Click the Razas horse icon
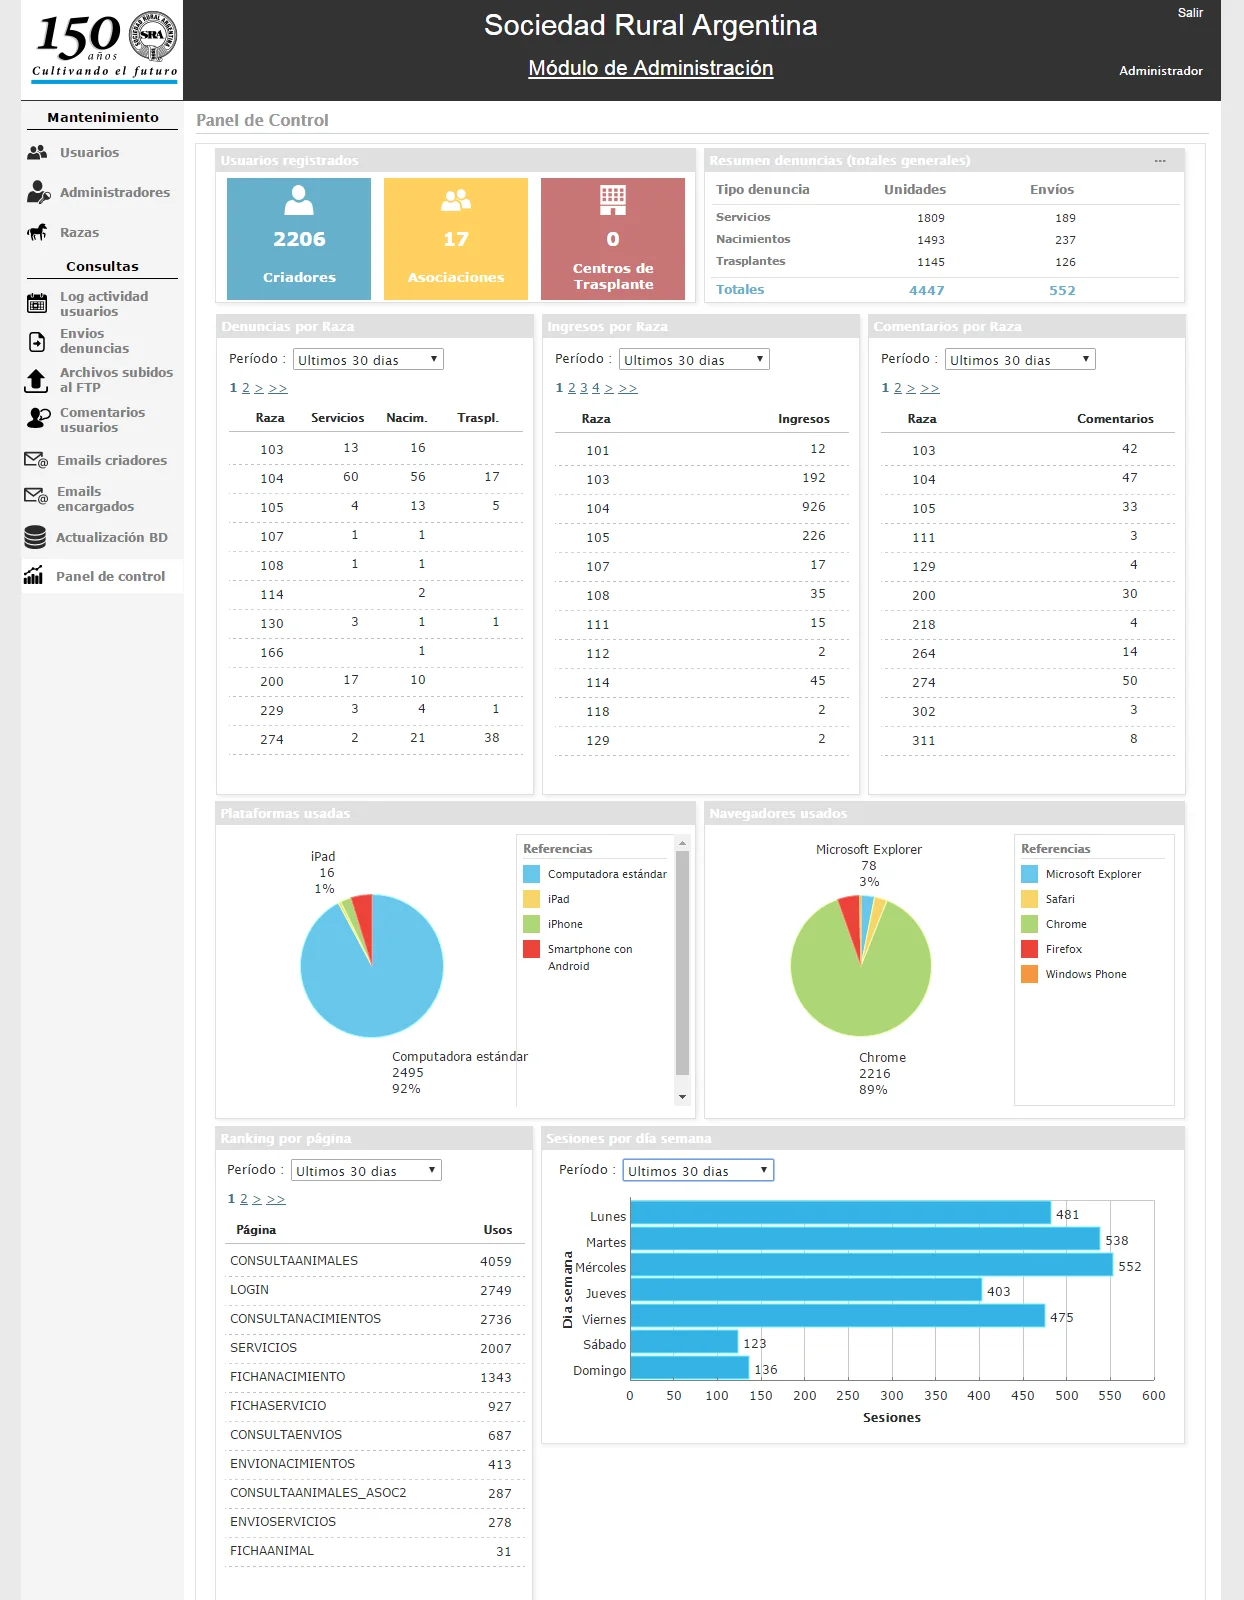Image resolution: width=1244 pixels, height=1600 pixels. [37, 232]
